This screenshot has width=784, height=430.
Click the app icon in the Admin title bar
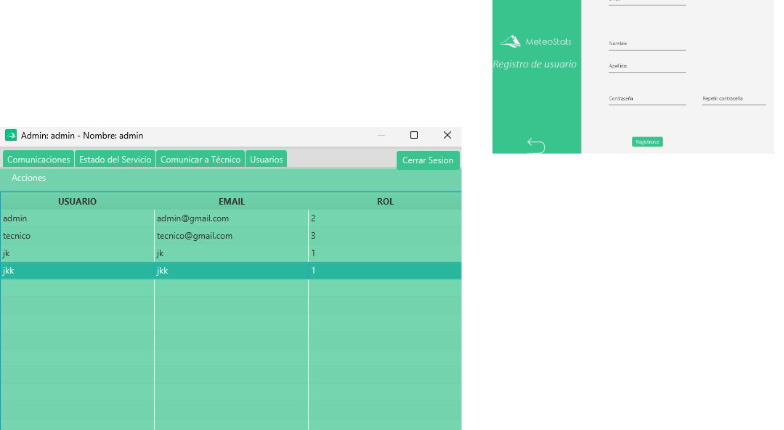(x=10, y=136)
